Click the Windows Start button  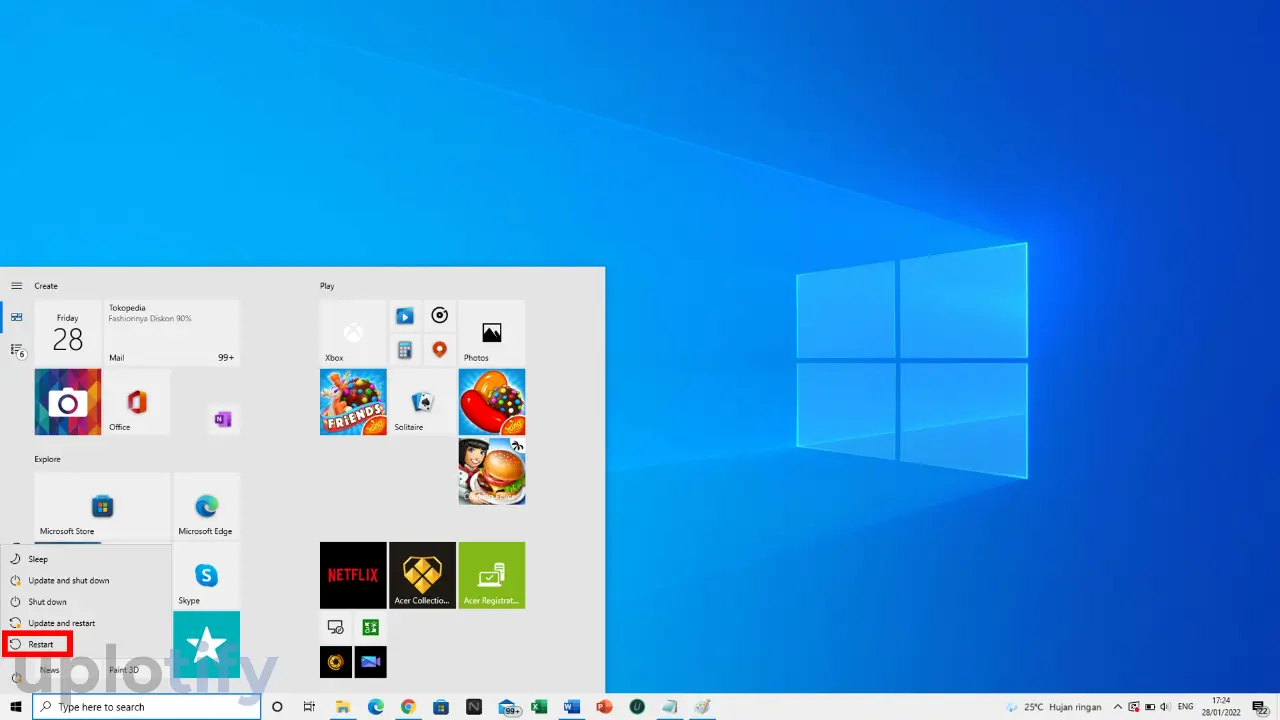[16, 707]
